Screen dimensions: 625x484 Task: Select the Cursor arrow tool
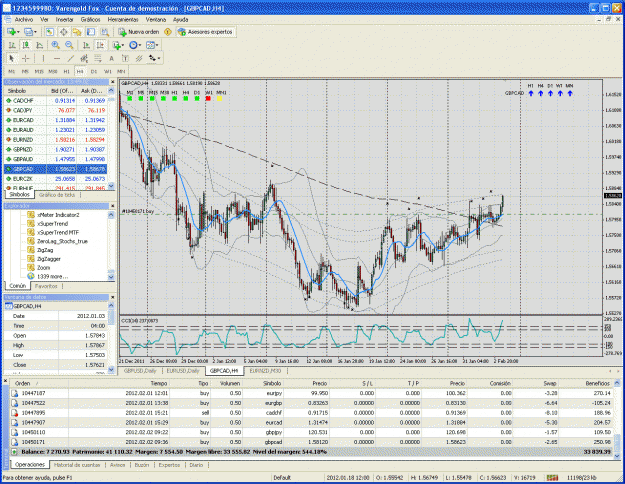pyautogui.click(x=12, y=58)
